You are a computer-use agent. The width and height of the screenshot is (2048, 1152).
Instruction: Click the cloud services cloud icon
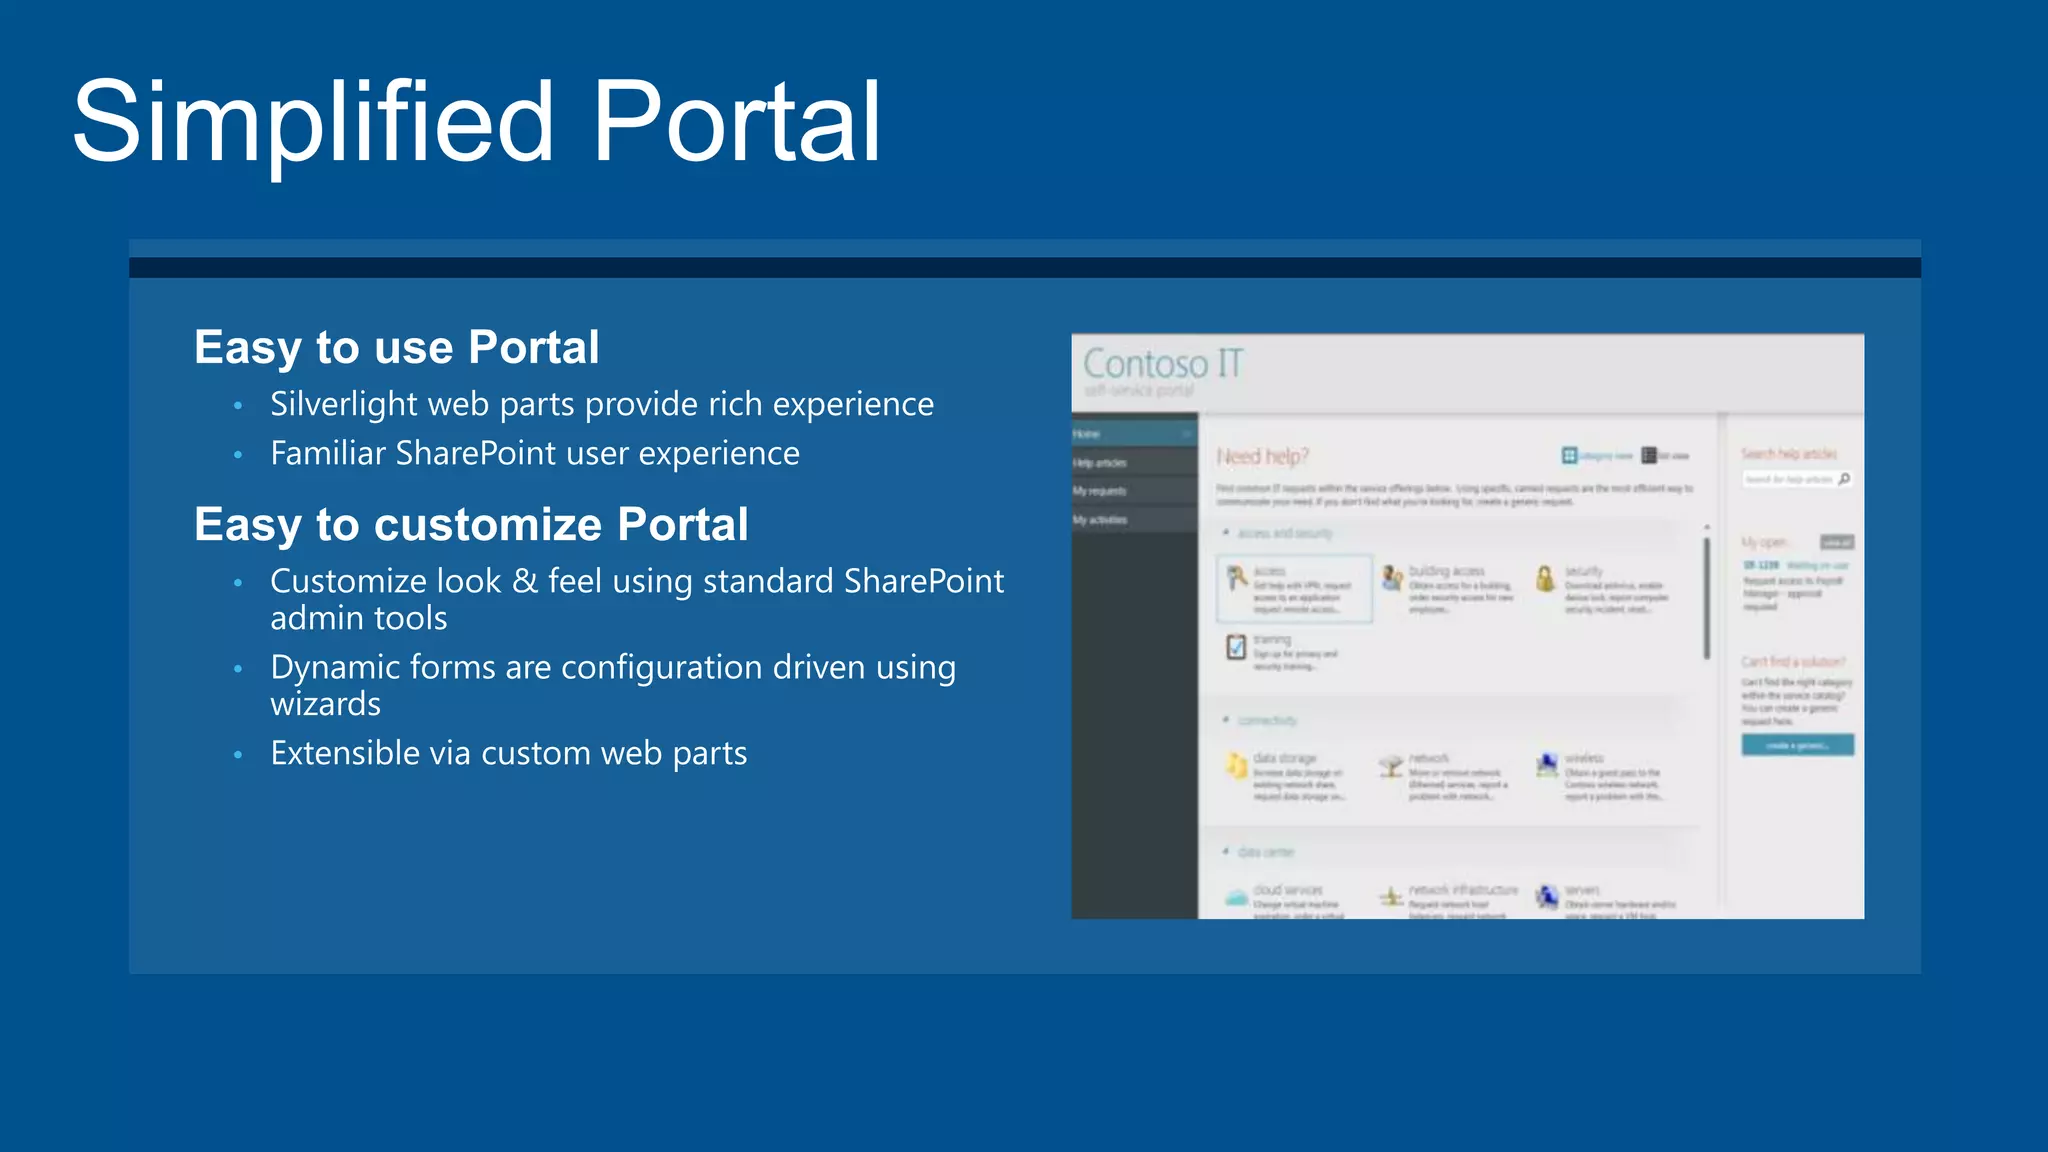coord(1237,897)
